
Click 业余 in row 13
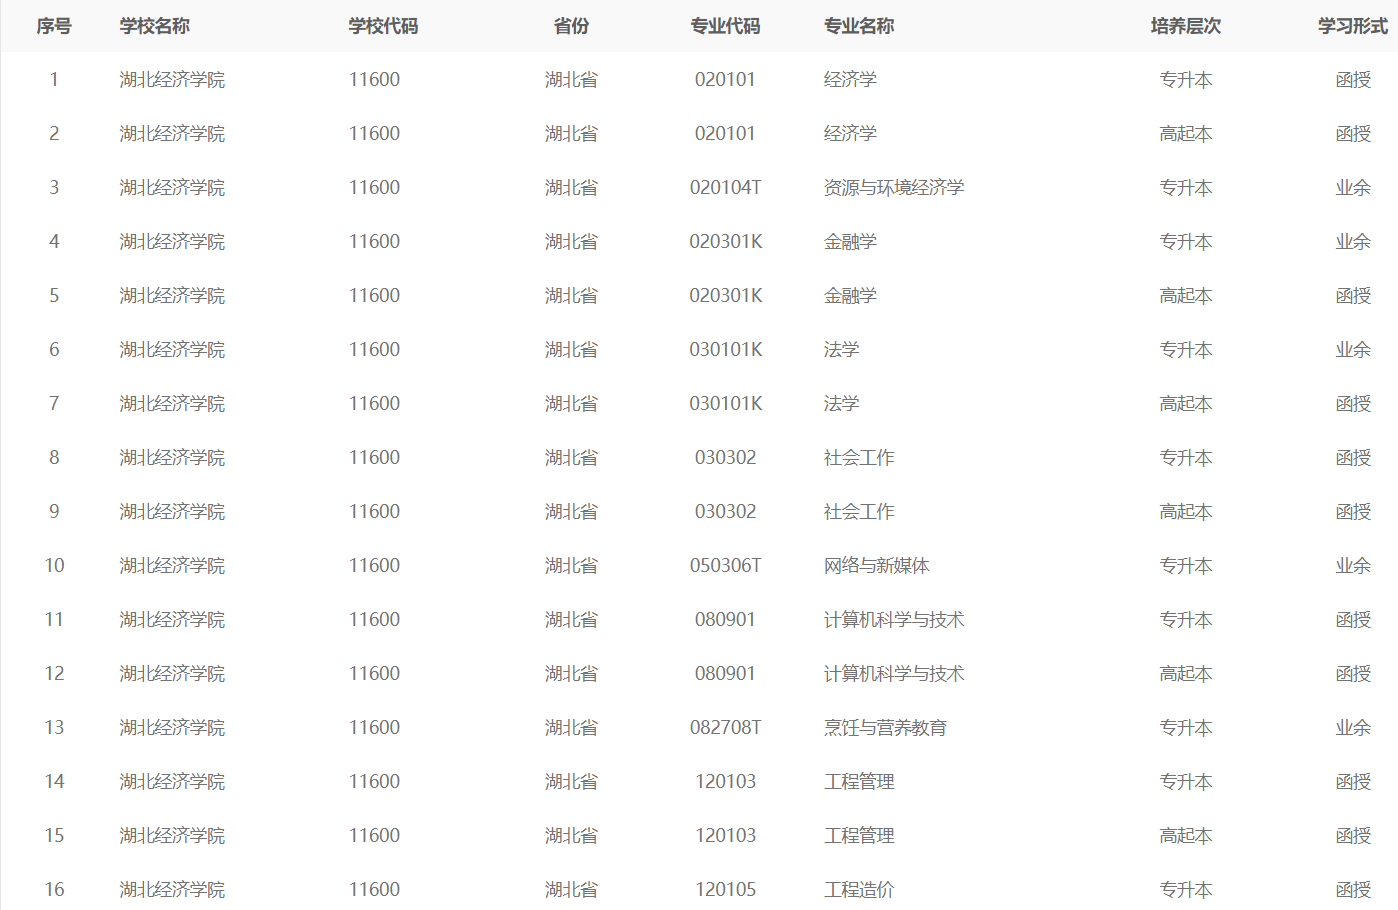tap(1353, 728)
